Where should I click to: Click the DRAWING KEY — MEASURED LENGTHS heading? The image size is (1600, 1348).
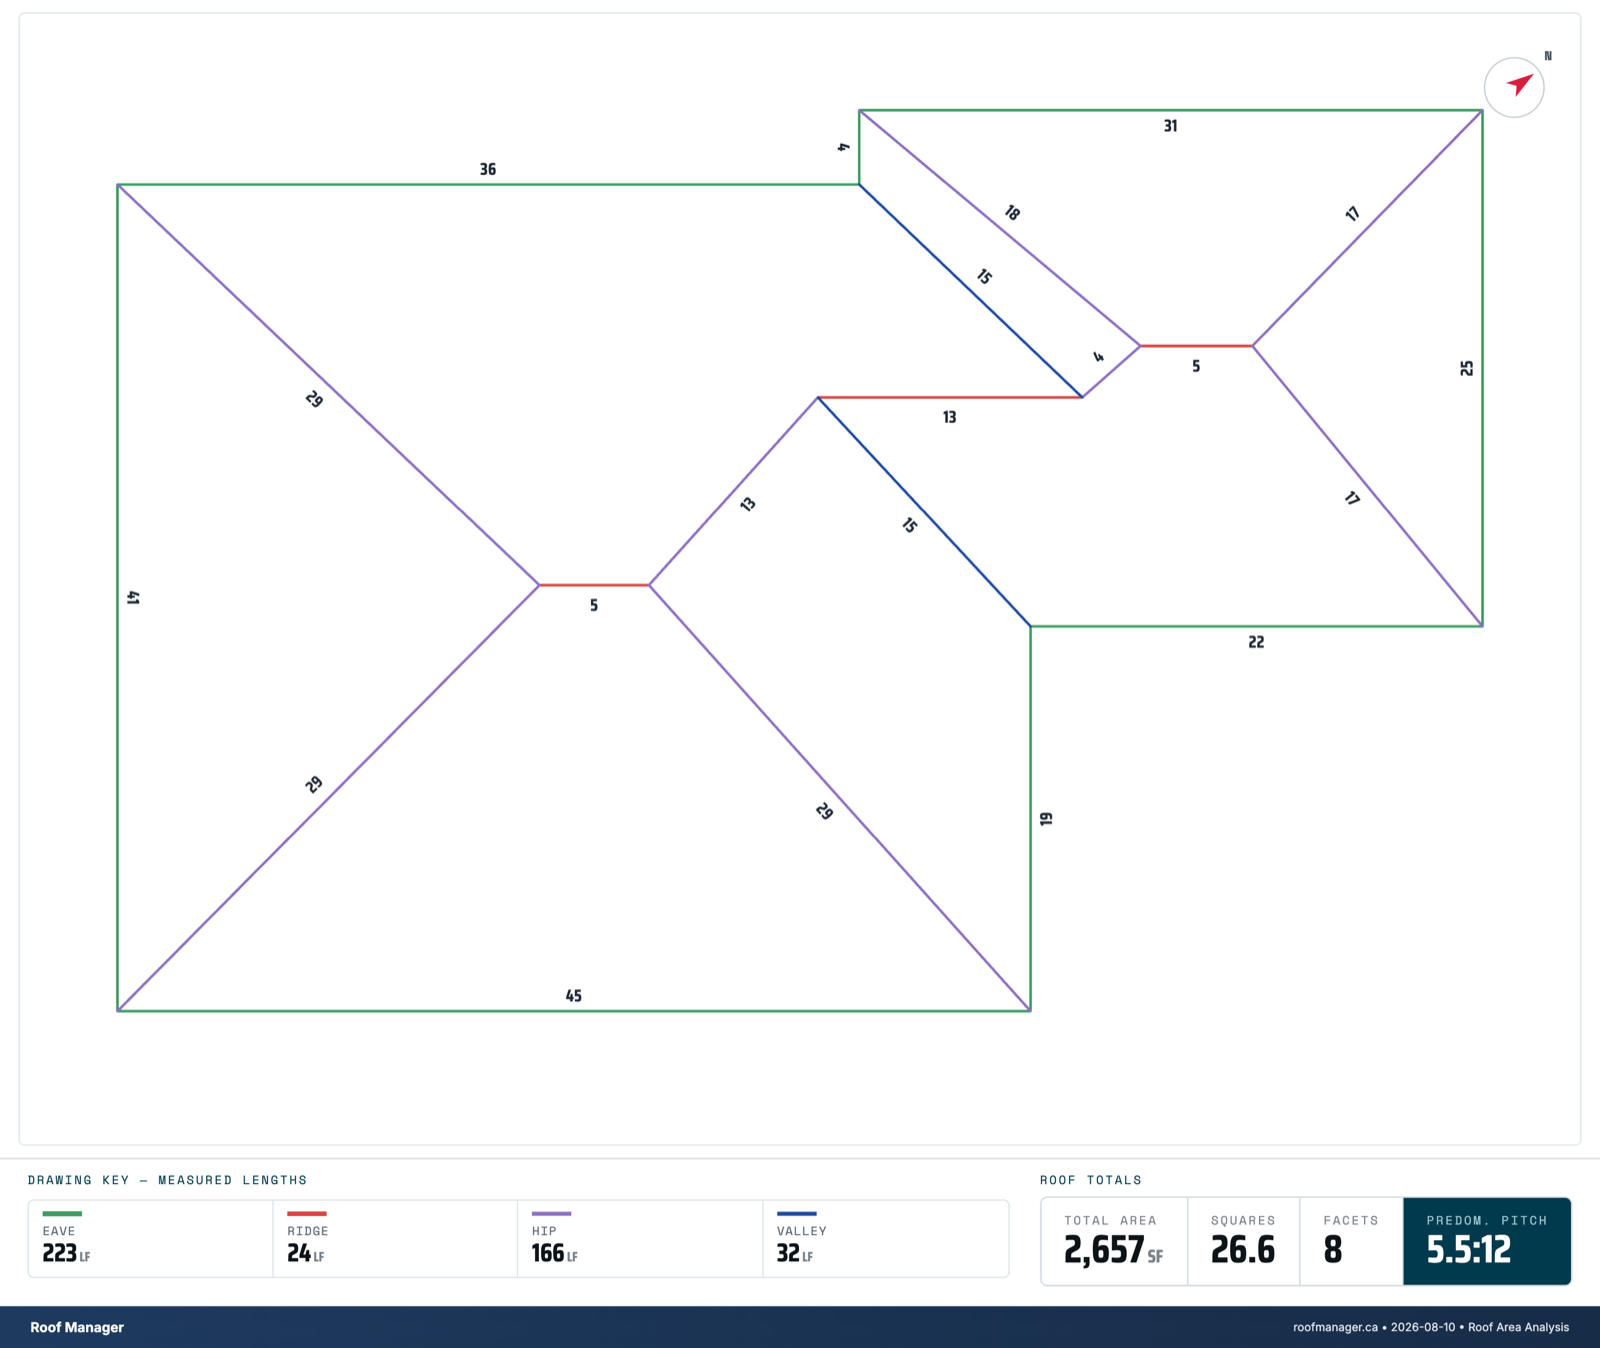click(167, 1180)
